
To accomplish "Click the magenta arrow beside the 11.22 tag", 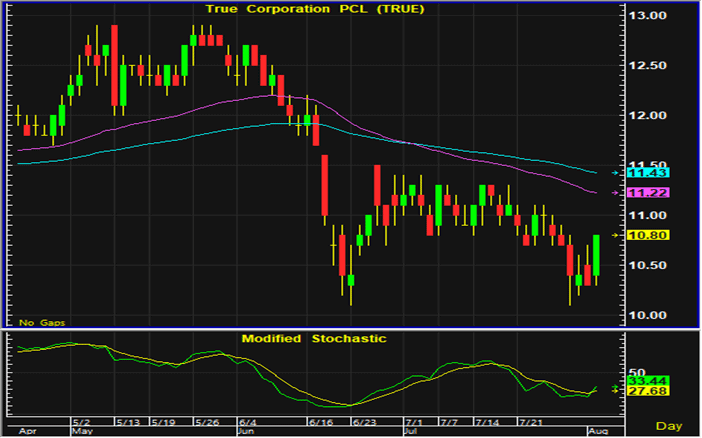I will [614, 192].
